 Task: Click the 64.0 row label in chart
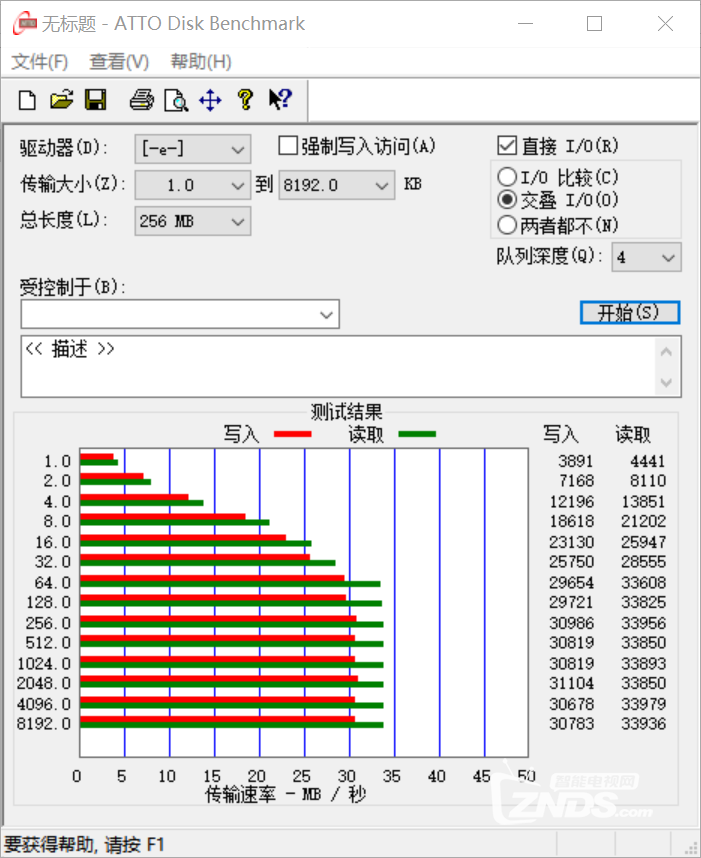[53, 583]
